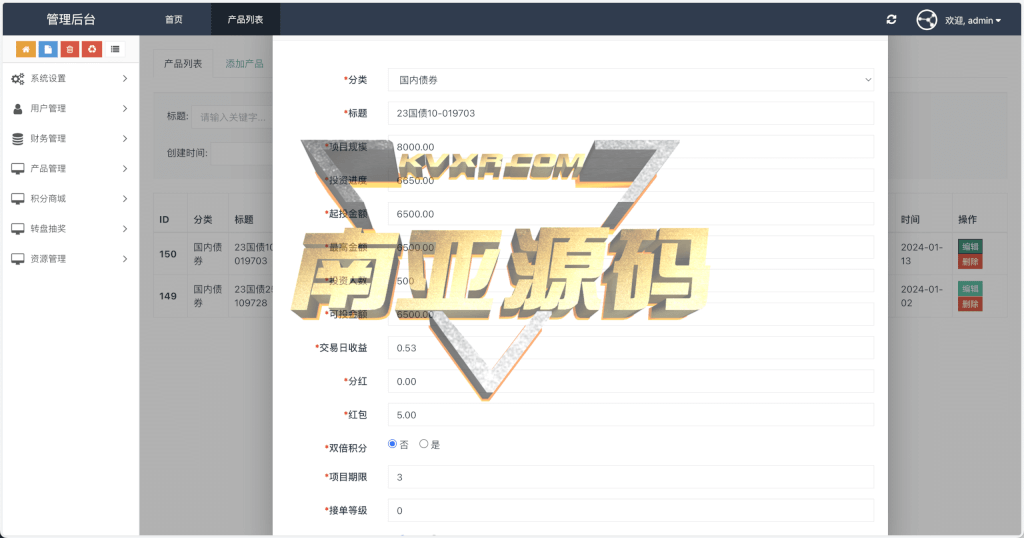Screen dimensions: 1024x538
Task: Click the 接单等级 field showing 0
Action: [x=631, y=511]
